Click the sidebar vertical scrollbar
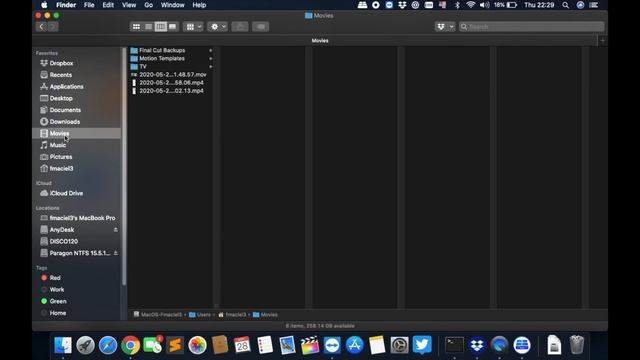The width and height of the screenshot is (640, 360). click(x=124, y=167)
